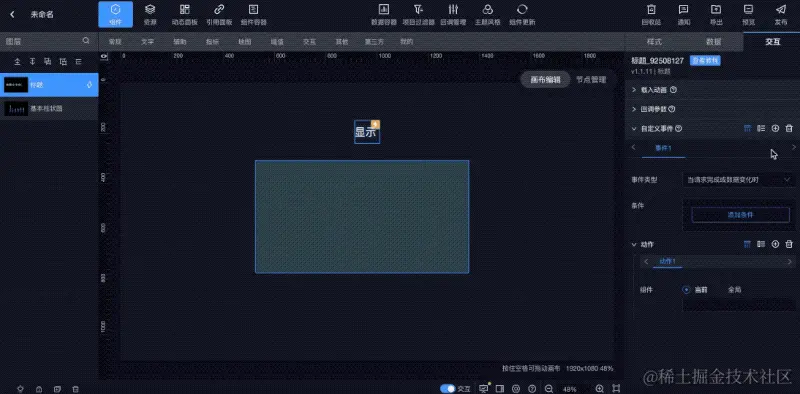Switch to 节点管理 mode
800x394 pixels.
tap(591, 80)
